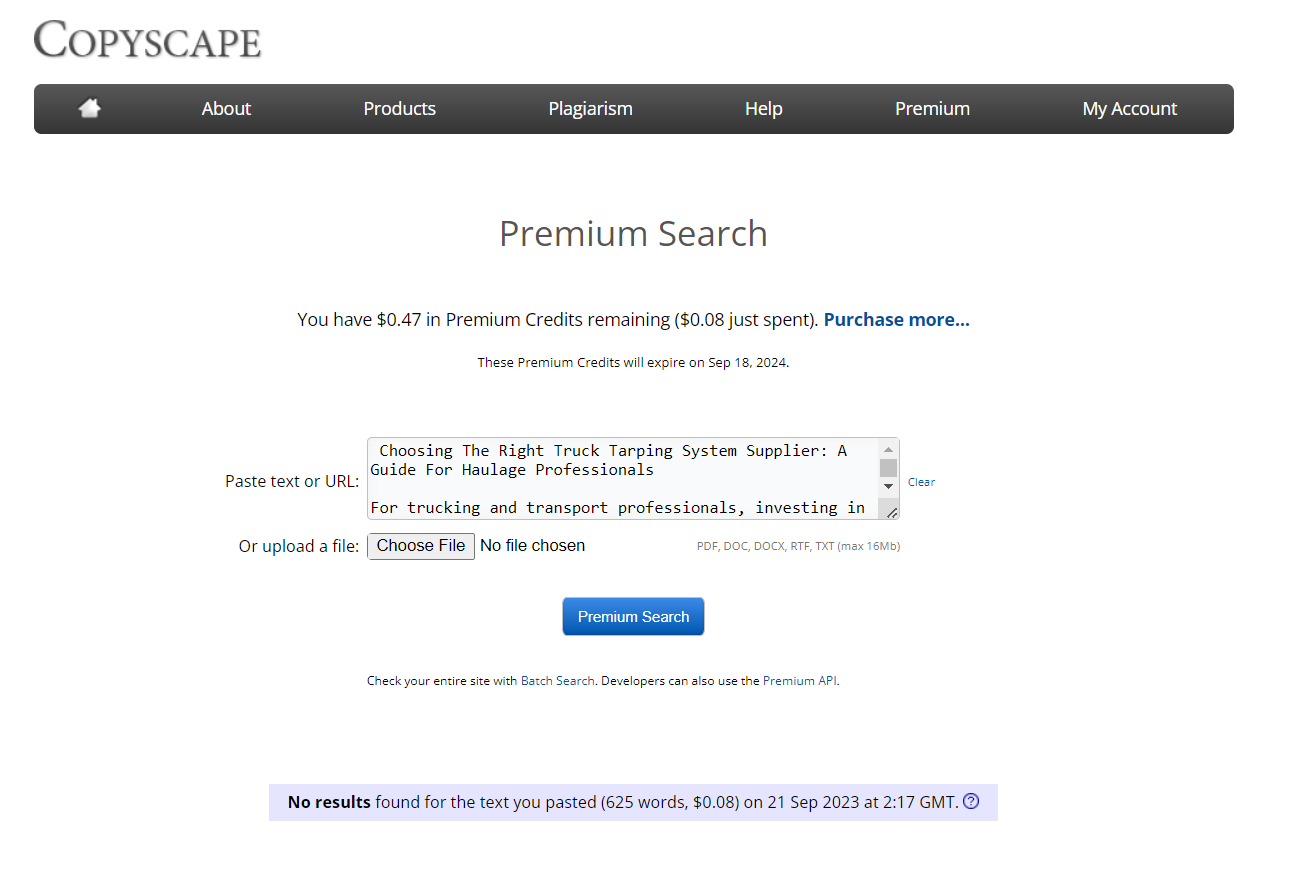Click the textarea resize grip corner

(890, 511)
